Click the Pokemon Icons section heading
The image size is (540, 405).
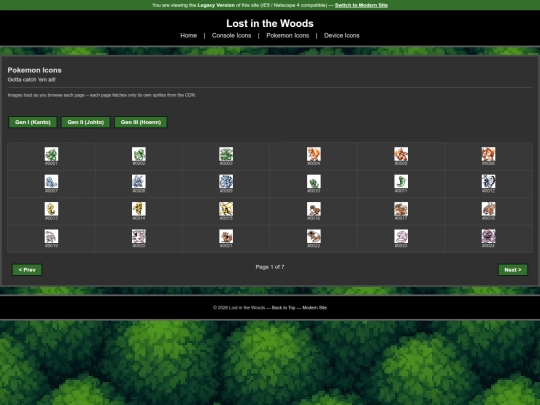pyautogui.click(x=34, y=70)
